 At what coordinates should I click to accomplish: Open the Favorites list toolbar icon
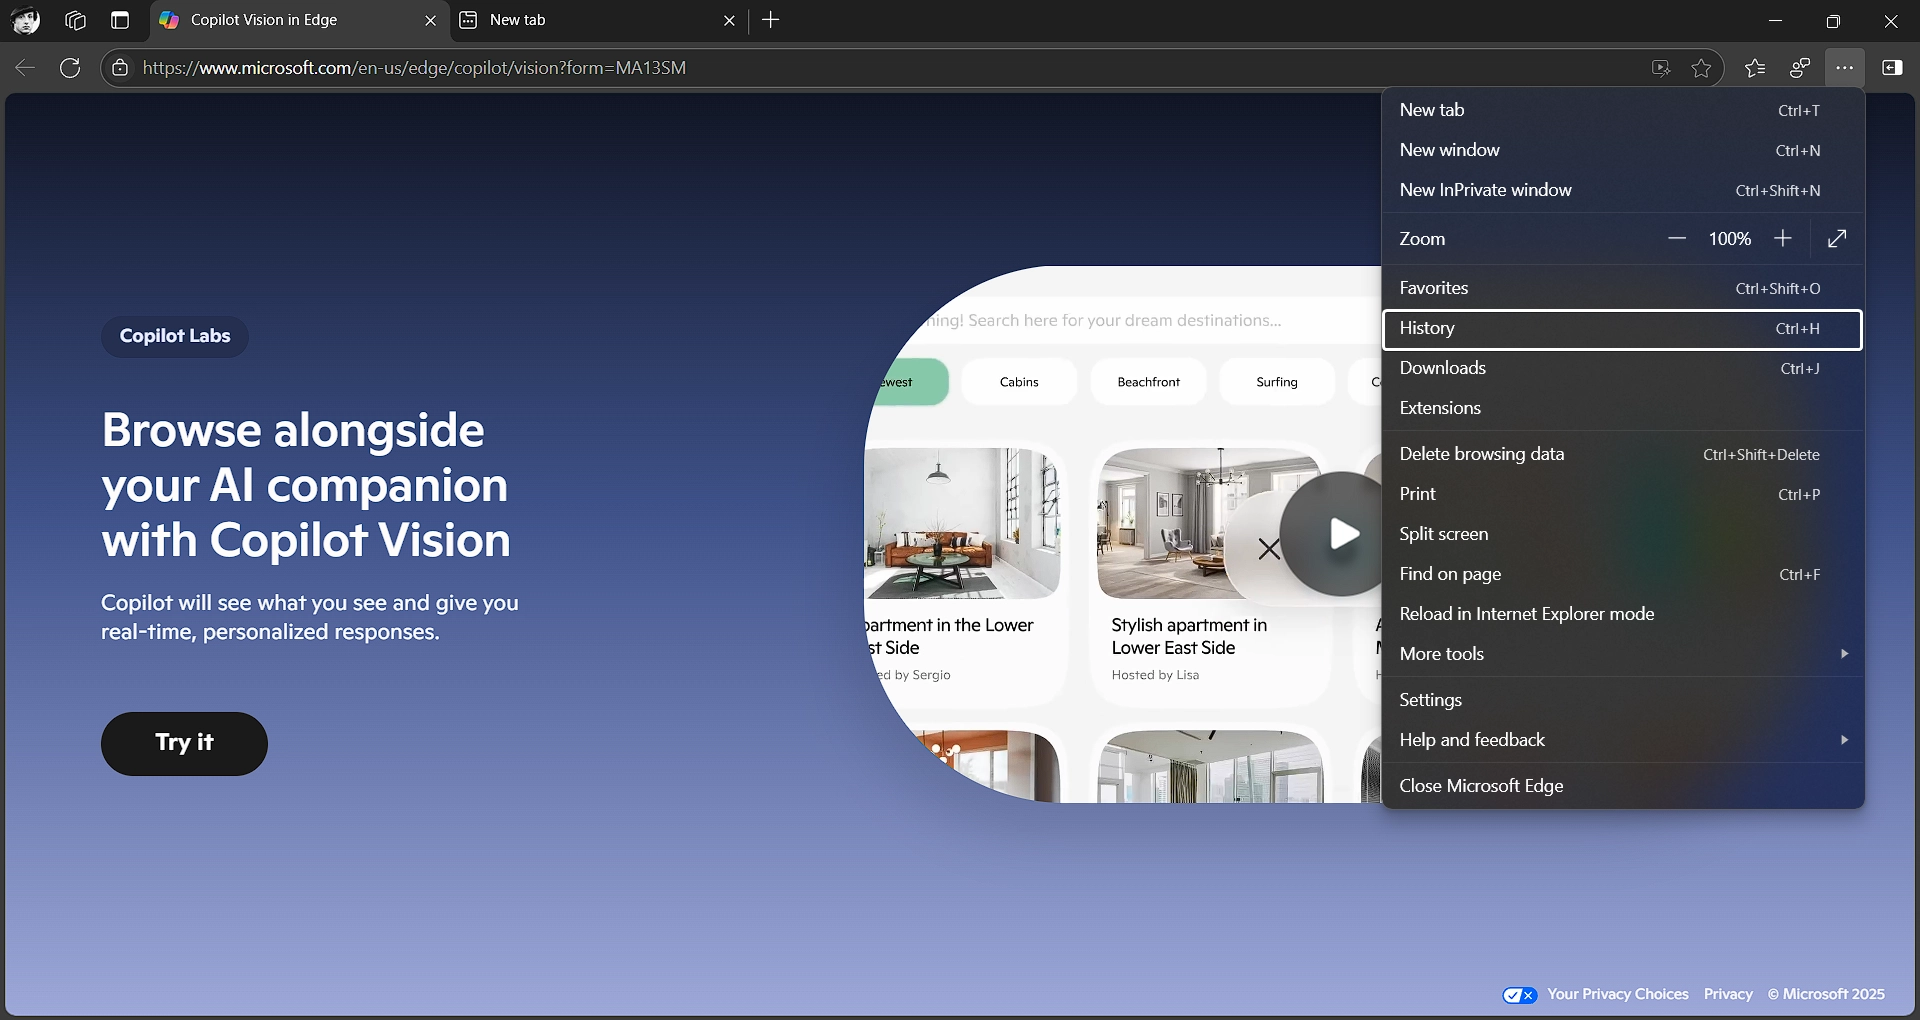point(1755,68)
